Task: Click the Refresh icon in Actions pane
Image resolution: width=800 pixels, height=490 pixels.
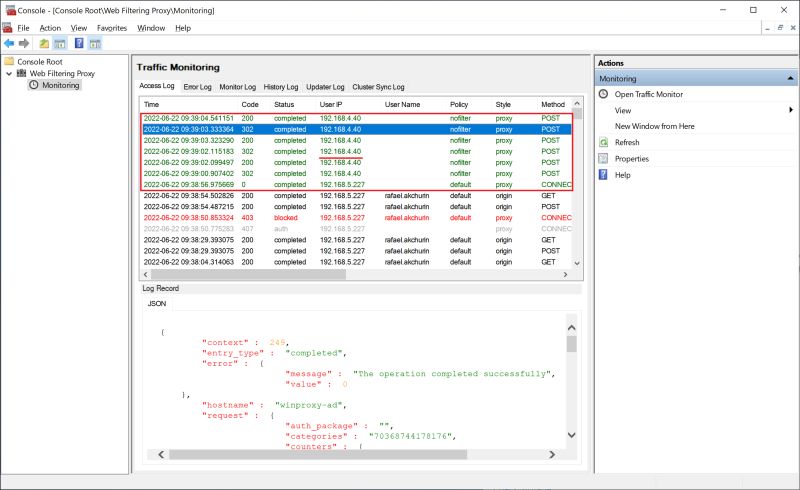Action: (x=604, y=142)
